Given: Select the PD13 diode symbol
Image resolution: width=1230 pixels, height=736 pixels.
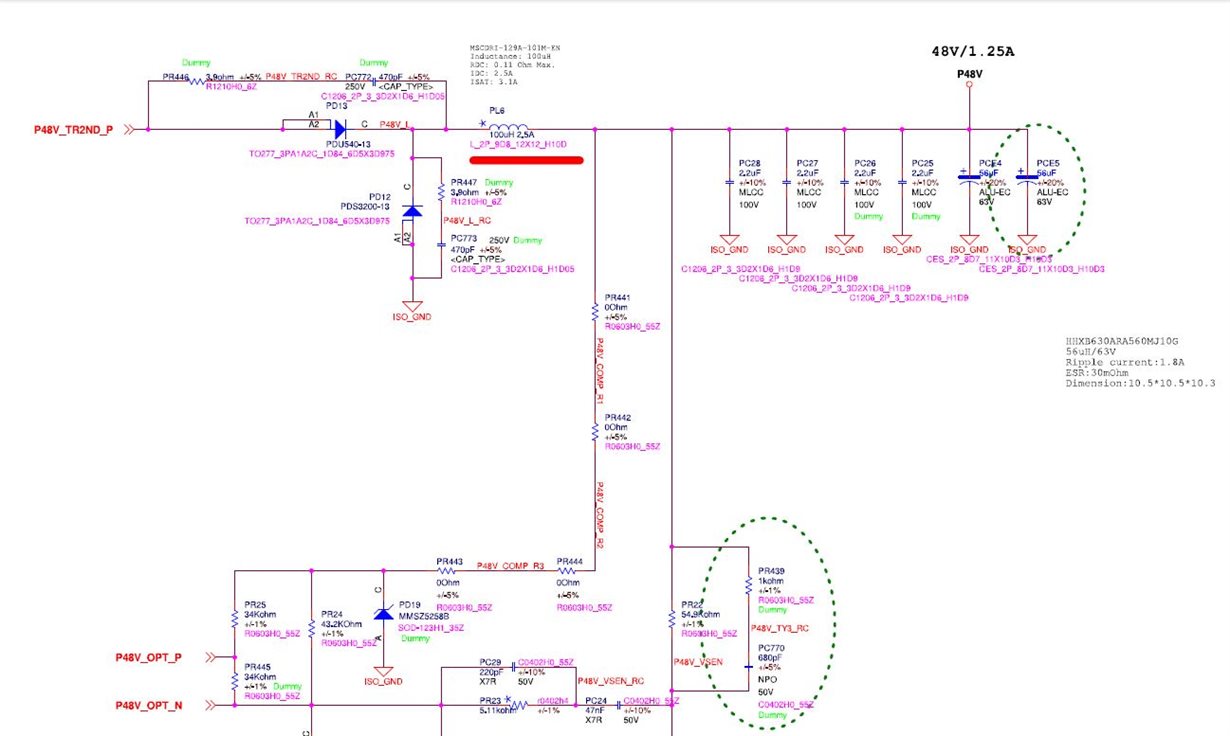Looking at the screenshot, I should [x=338, y=128].
